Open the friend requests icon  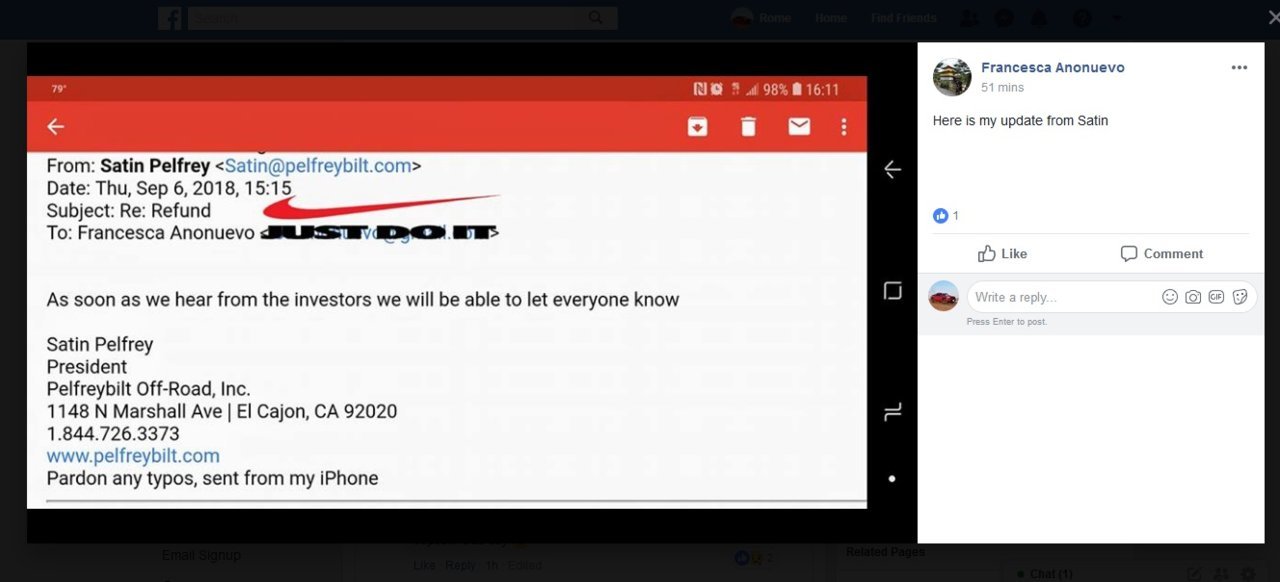(968, 18)
